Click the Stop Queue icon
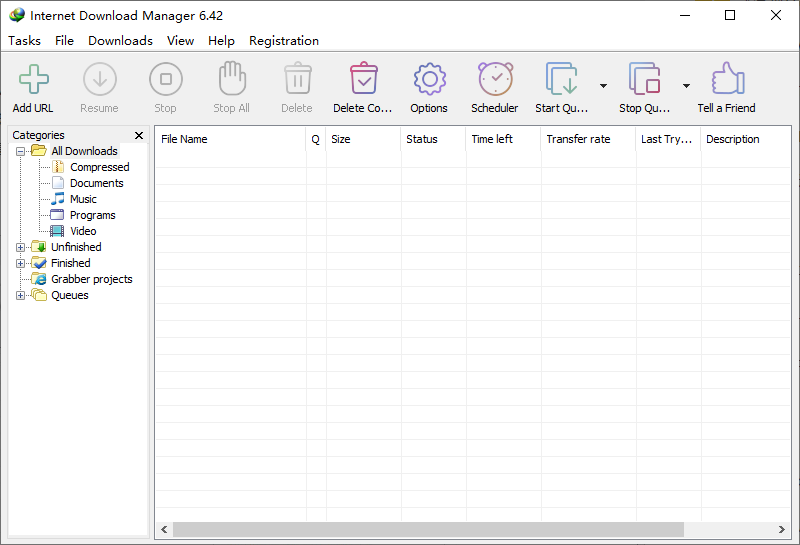800x545 pixels. click(x=644, y=79)
